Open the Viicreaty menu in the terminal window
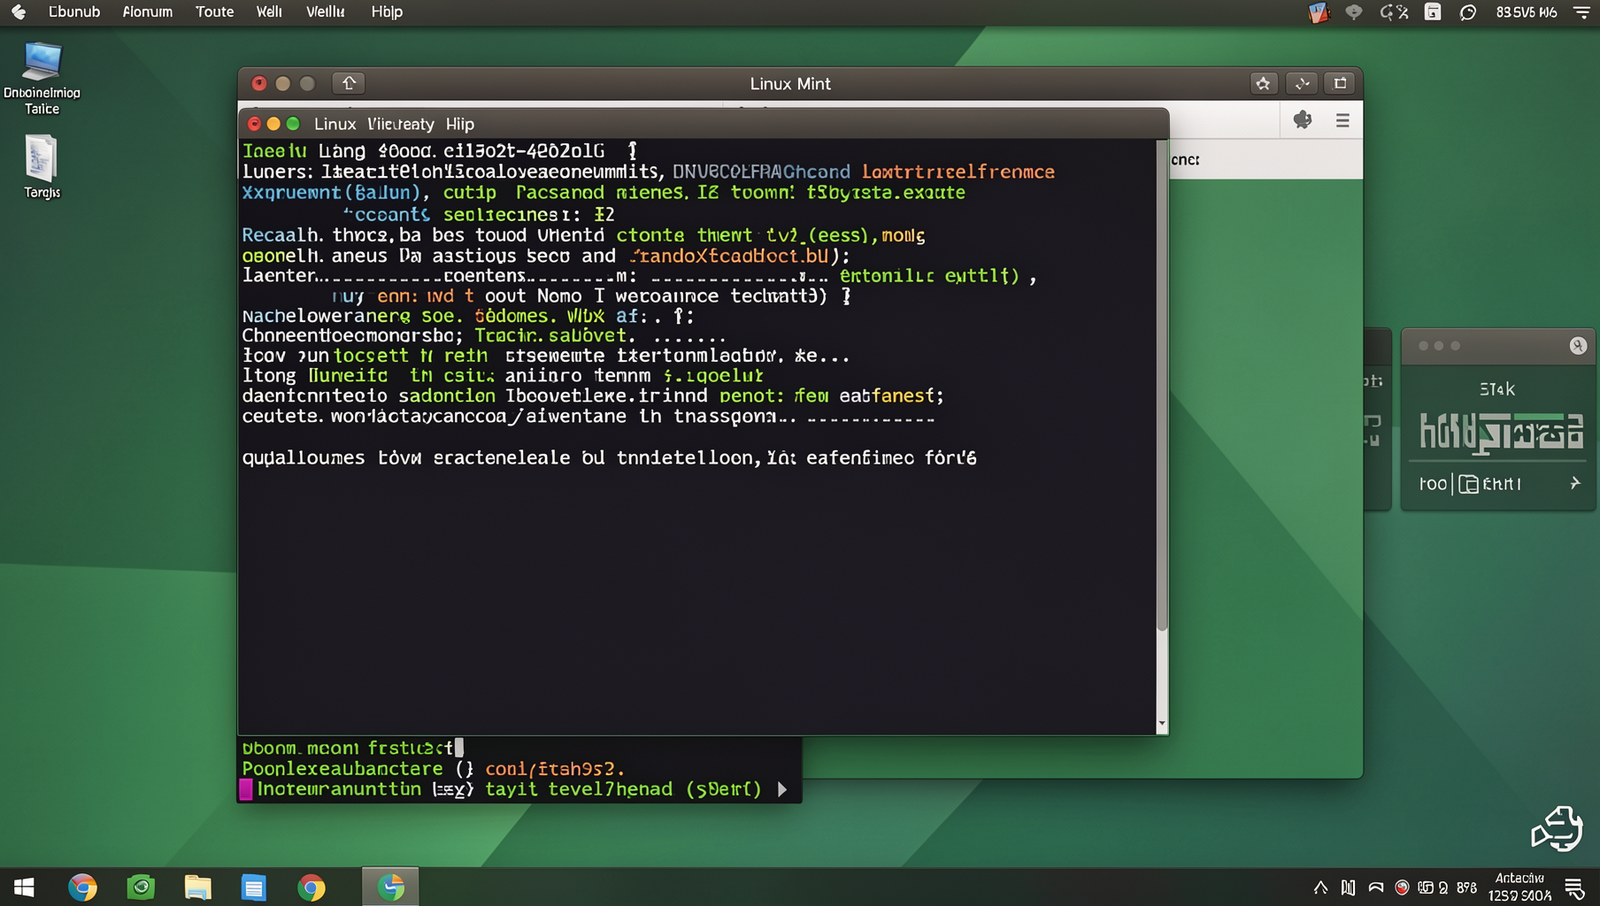The image size is (1600, 906). (401, 124)
